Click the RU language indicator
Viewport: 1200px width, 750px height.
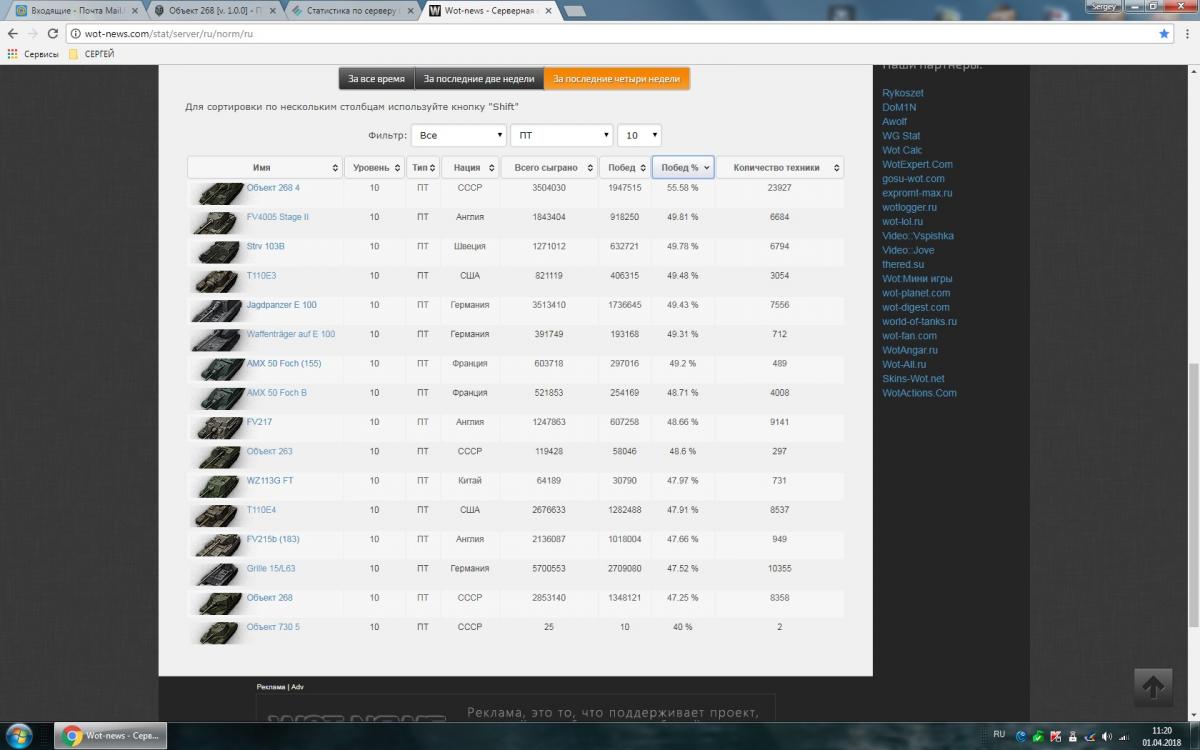point(1000,735)
